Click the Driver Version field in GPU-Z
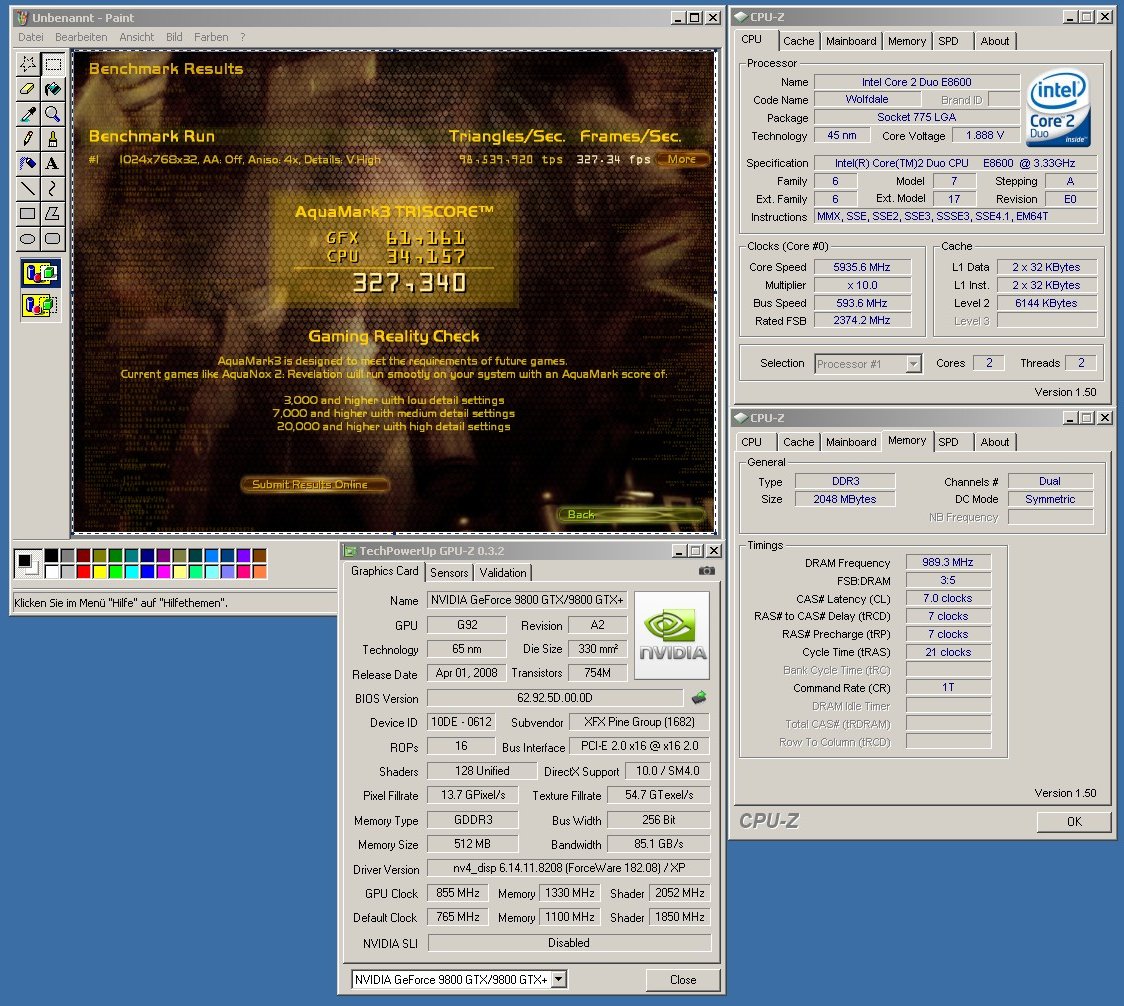 tap(568, 868)
